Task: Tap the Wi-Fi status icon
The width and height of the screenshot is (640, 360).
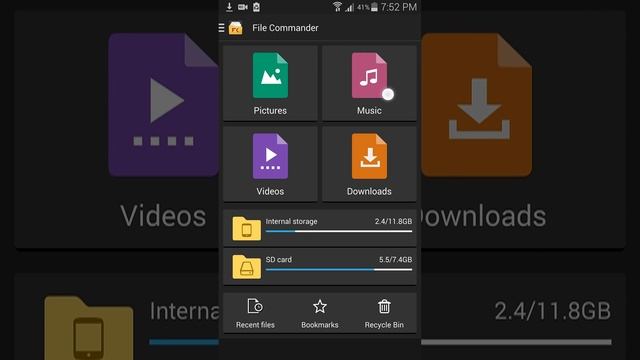Action: pyautogui.click(x=337, y=7)
